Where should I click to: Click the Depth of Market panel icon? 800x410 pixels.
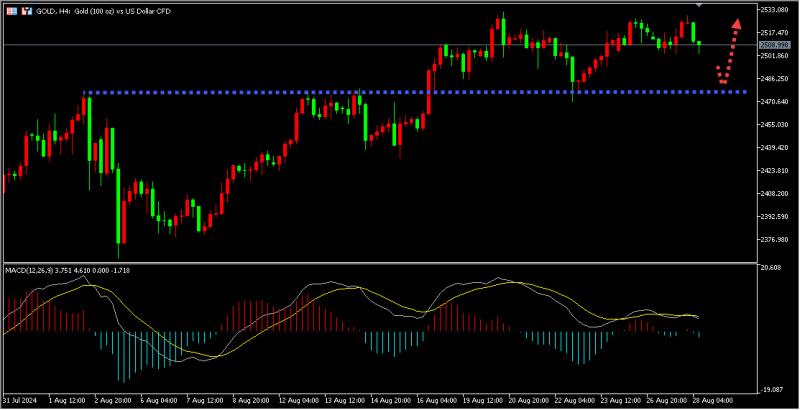click(12, 11)
